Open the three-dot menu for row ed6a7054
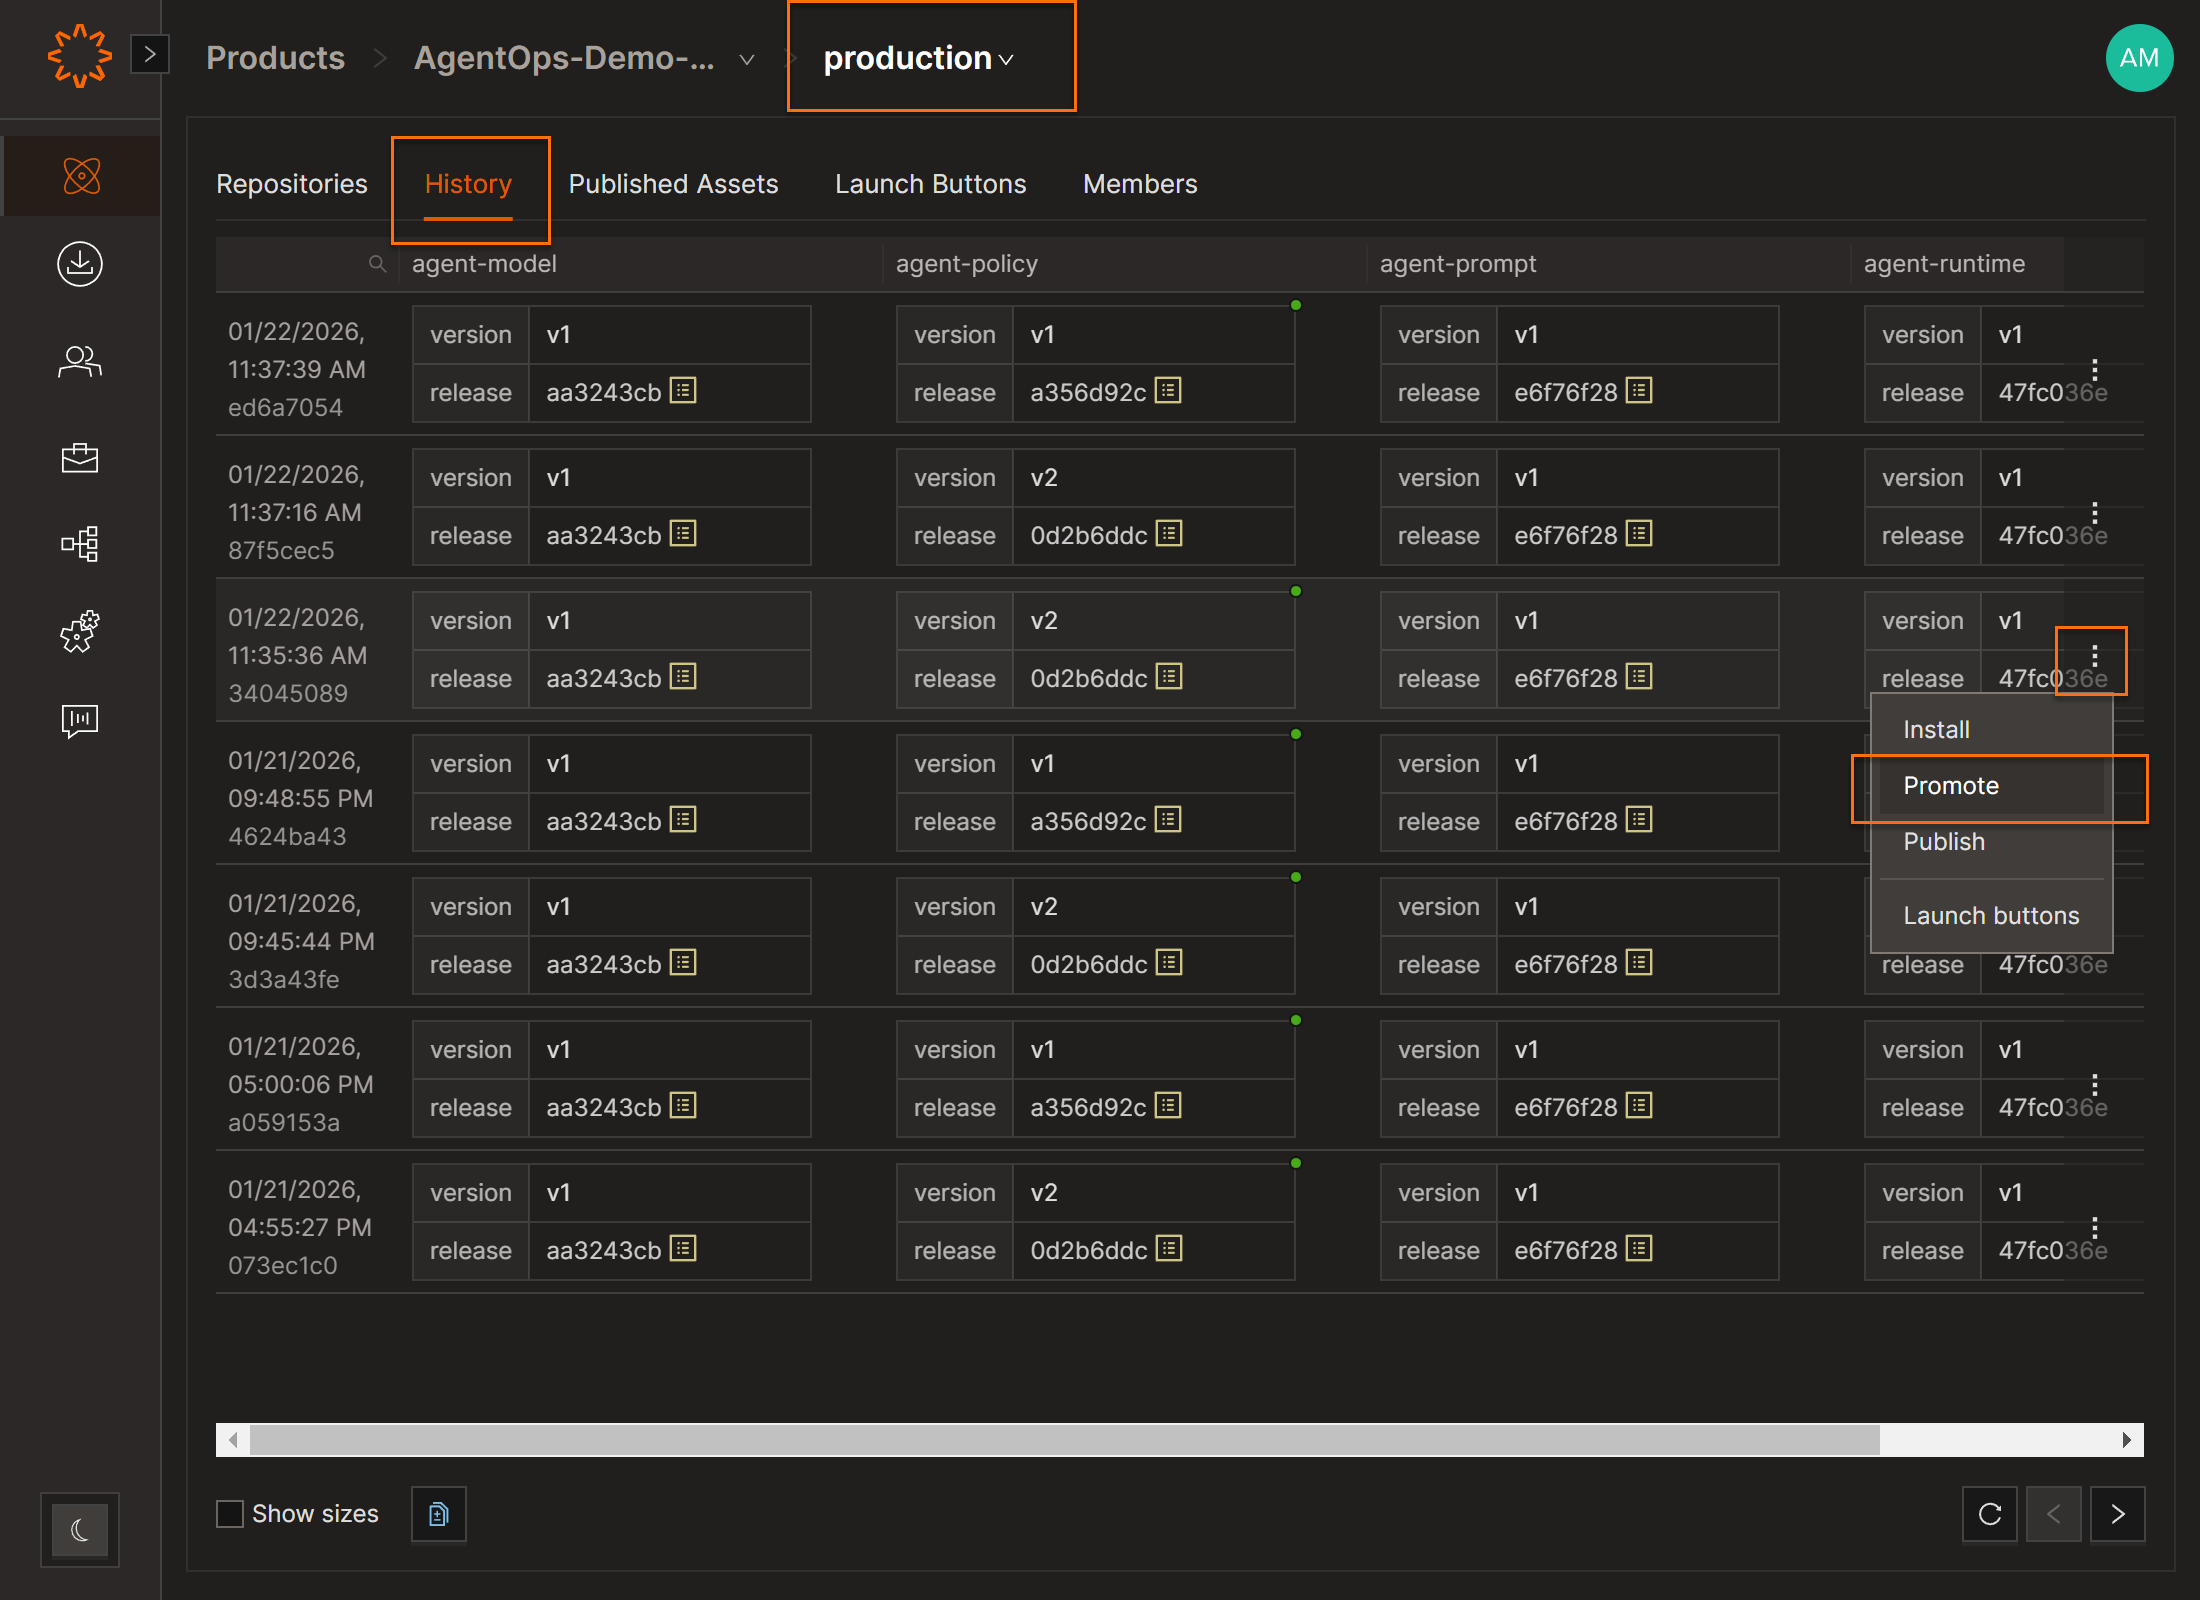This screenshot has width=2200, height=1600. pyautogui.click(x=2094, y=369)
